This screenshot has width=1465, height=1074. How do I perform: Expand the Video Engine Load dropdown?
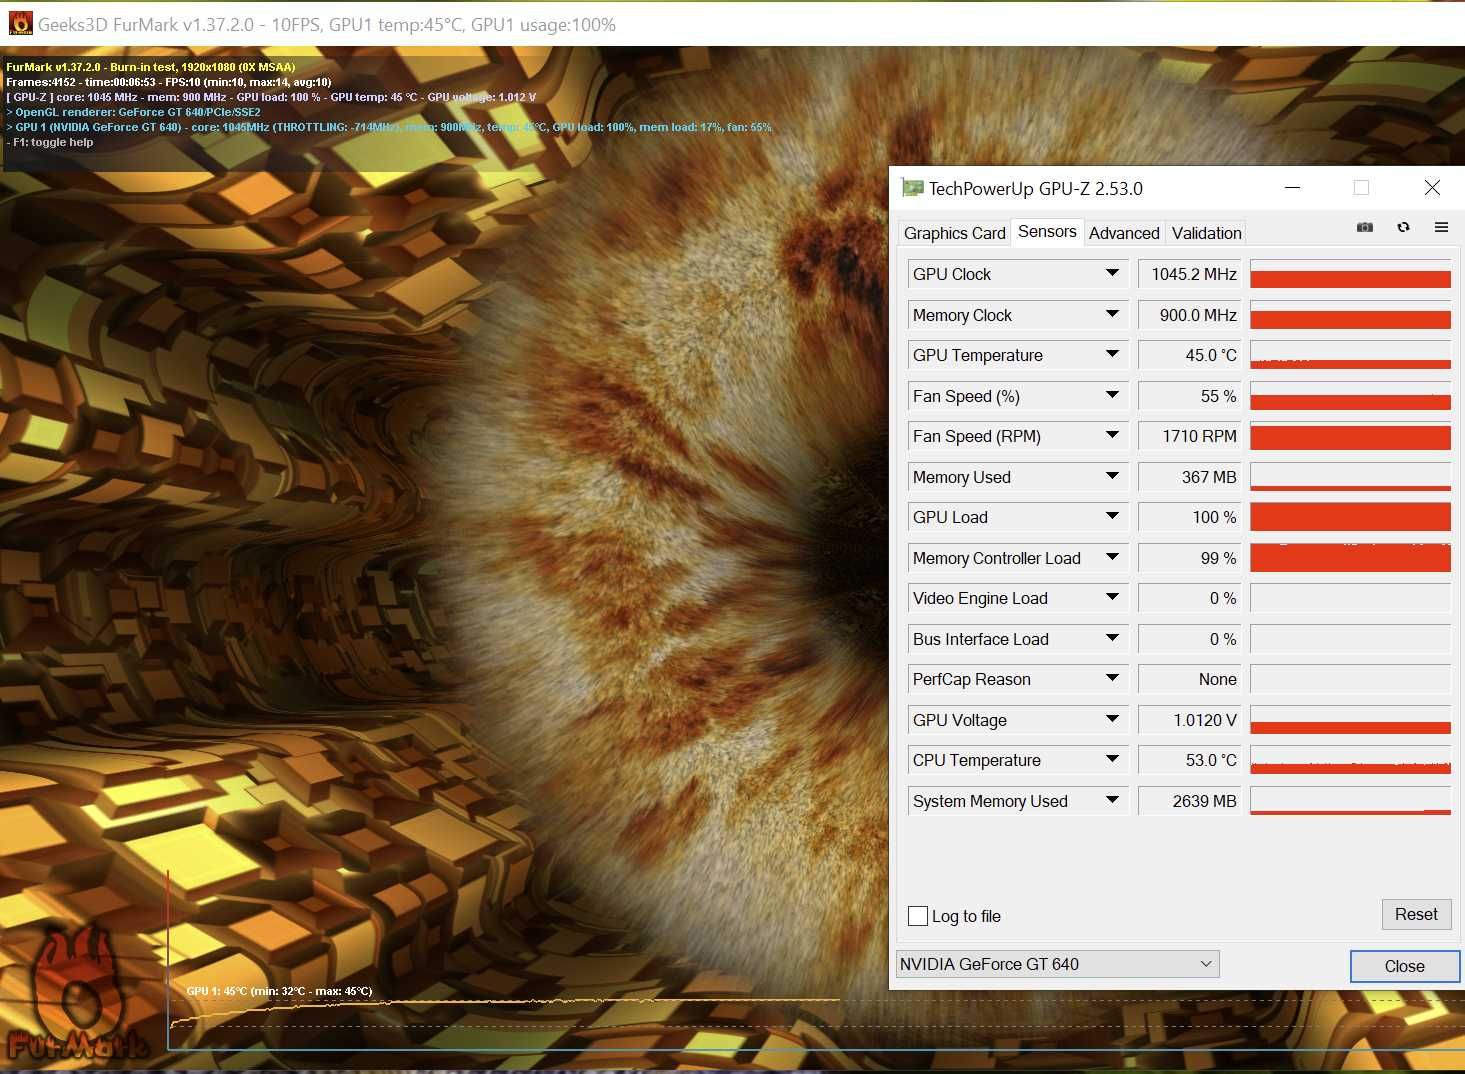tap(1112, 597)
